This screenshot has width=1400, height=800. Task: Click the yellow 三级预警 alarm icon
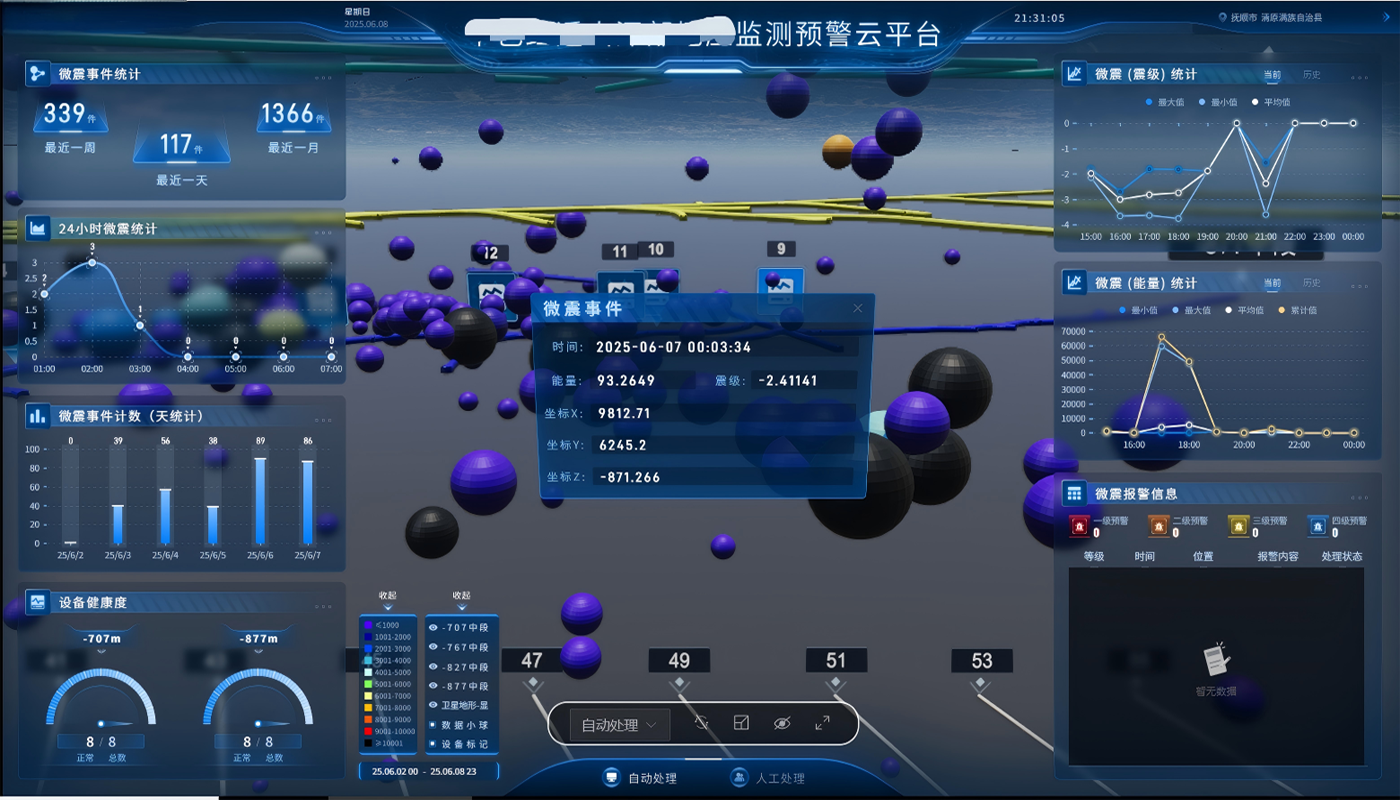pyautogui.click(x=1238, y=526)
